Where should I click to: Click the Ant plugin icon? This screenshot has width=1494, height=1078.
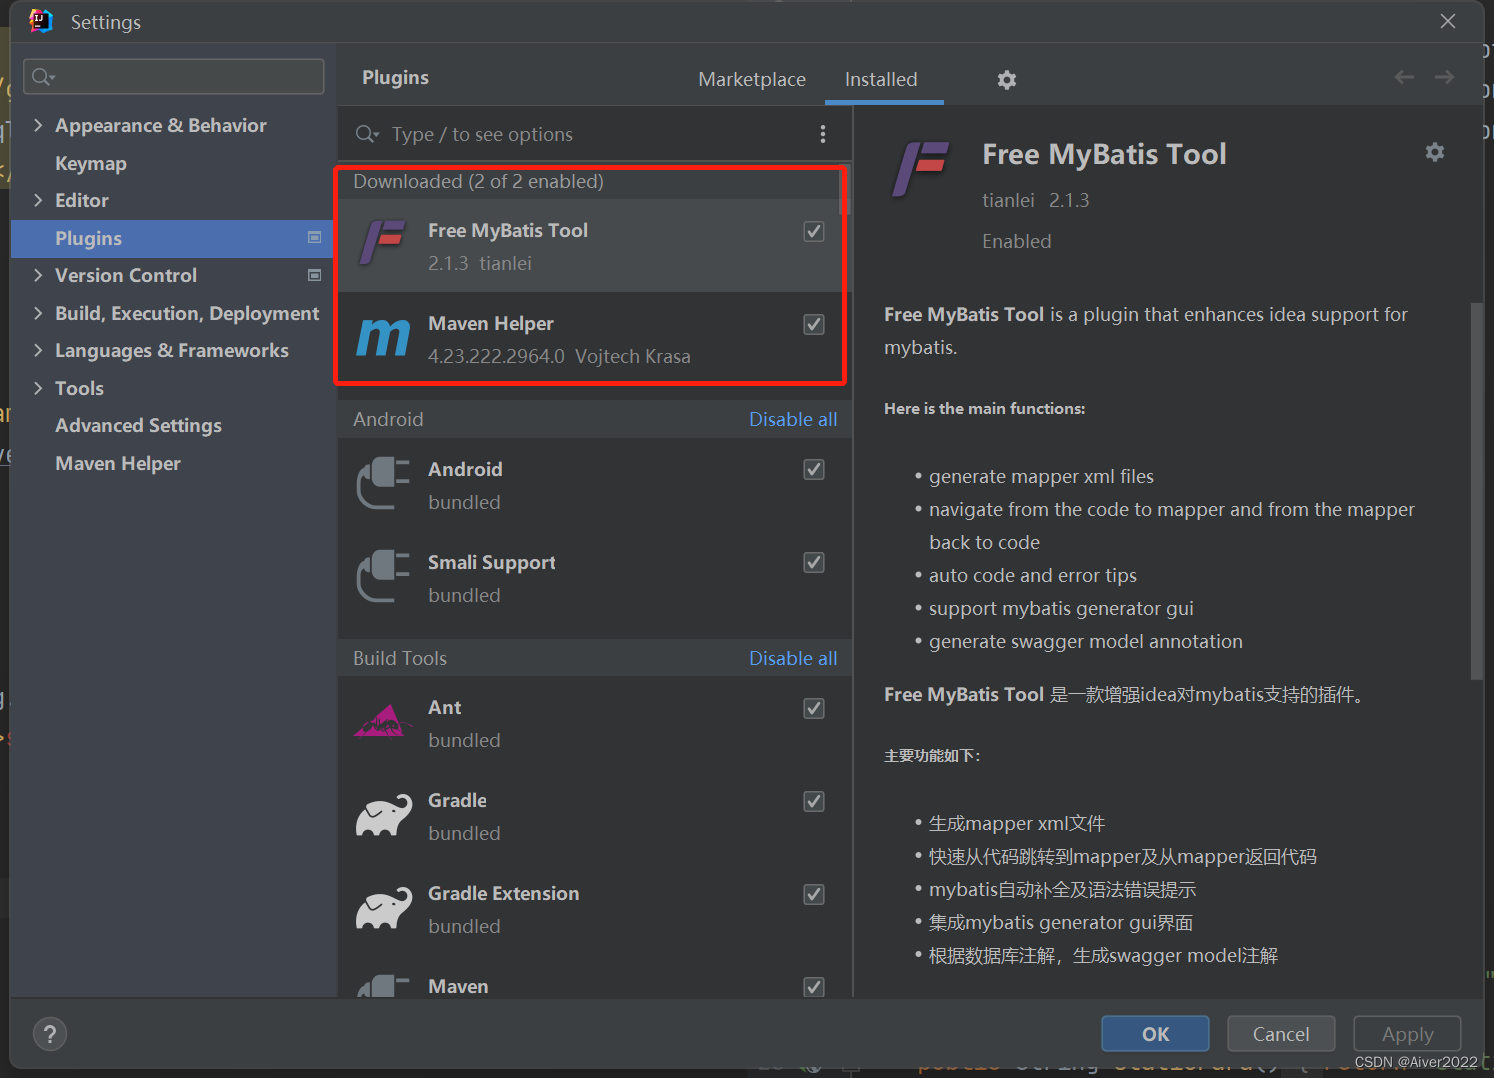382,721
